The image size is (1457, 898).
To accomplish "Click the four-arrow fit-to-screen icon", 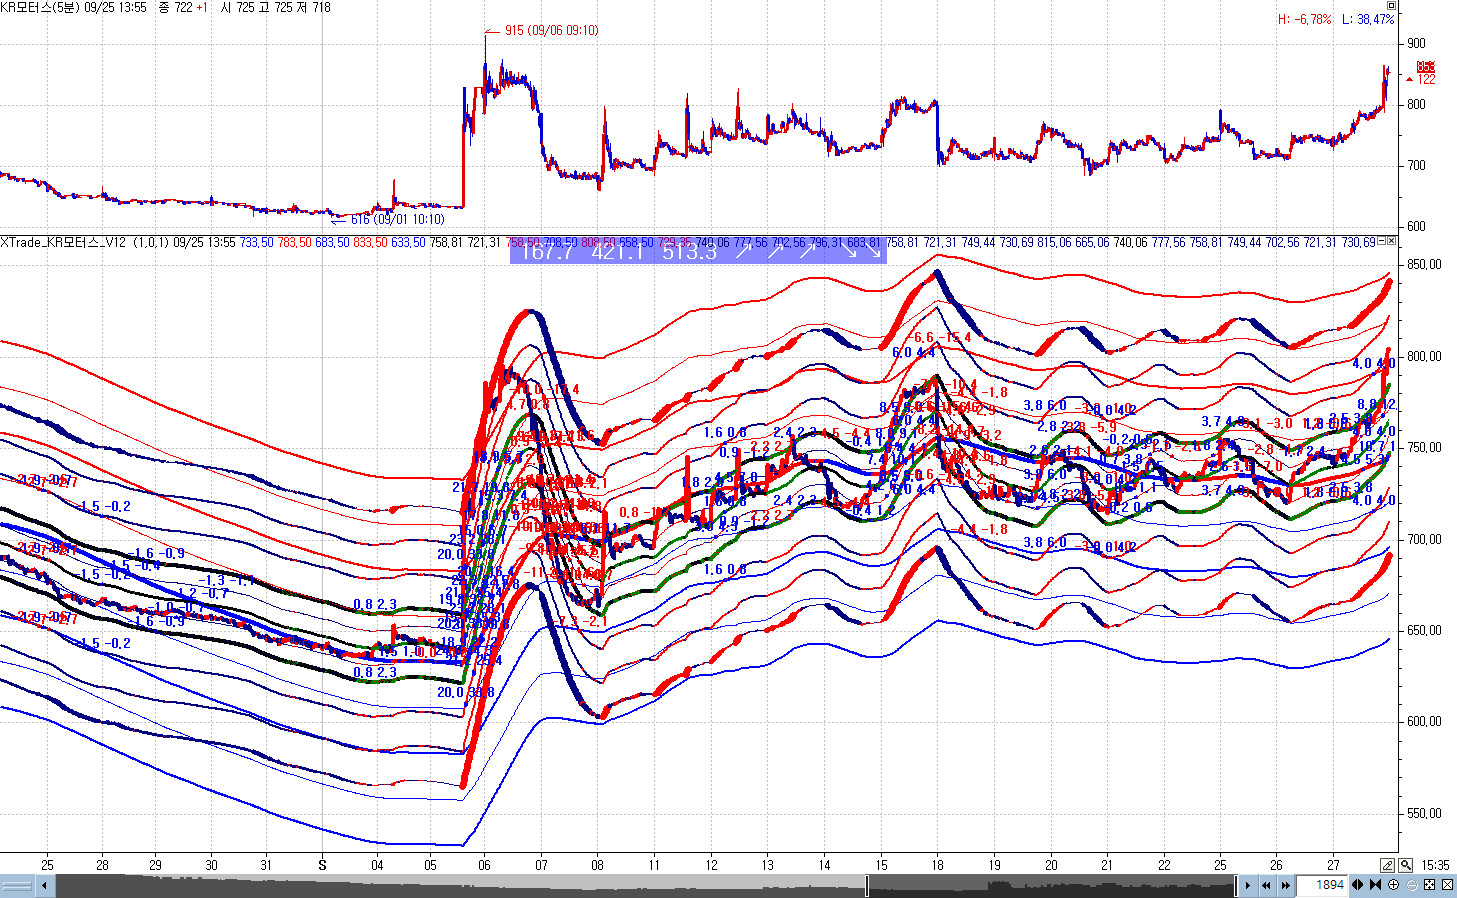I will [1429, 885].
